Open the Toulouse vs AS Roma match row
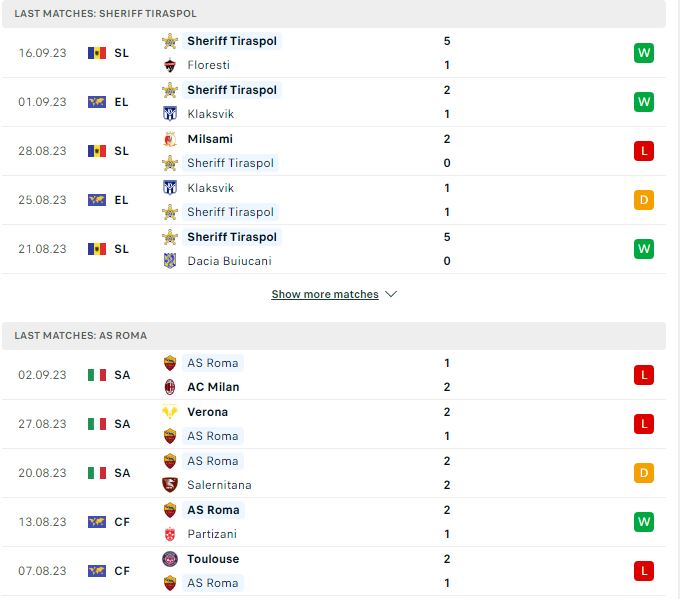Image resolution: width=680 pixels, height=599 pixels. click(333, 571)
